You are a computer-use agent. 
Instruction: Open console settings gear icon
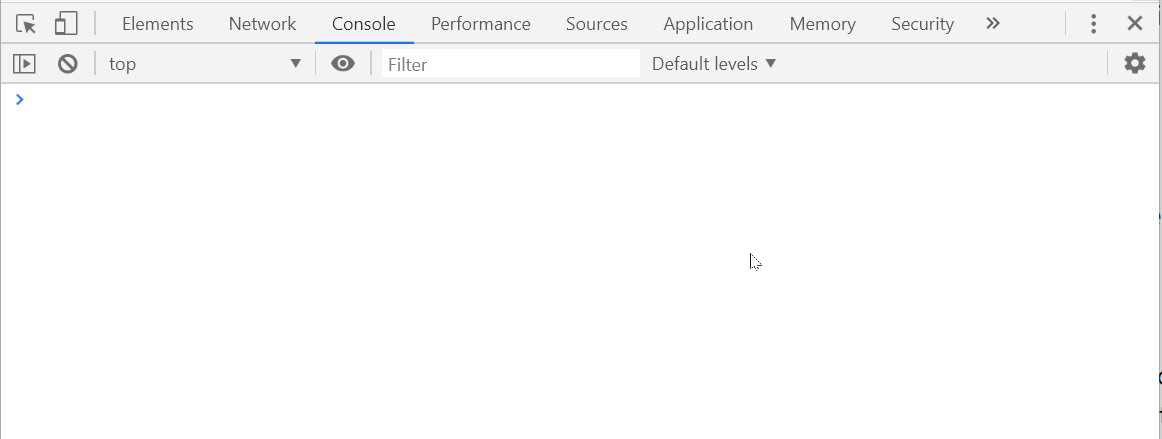coord(1135,64)
